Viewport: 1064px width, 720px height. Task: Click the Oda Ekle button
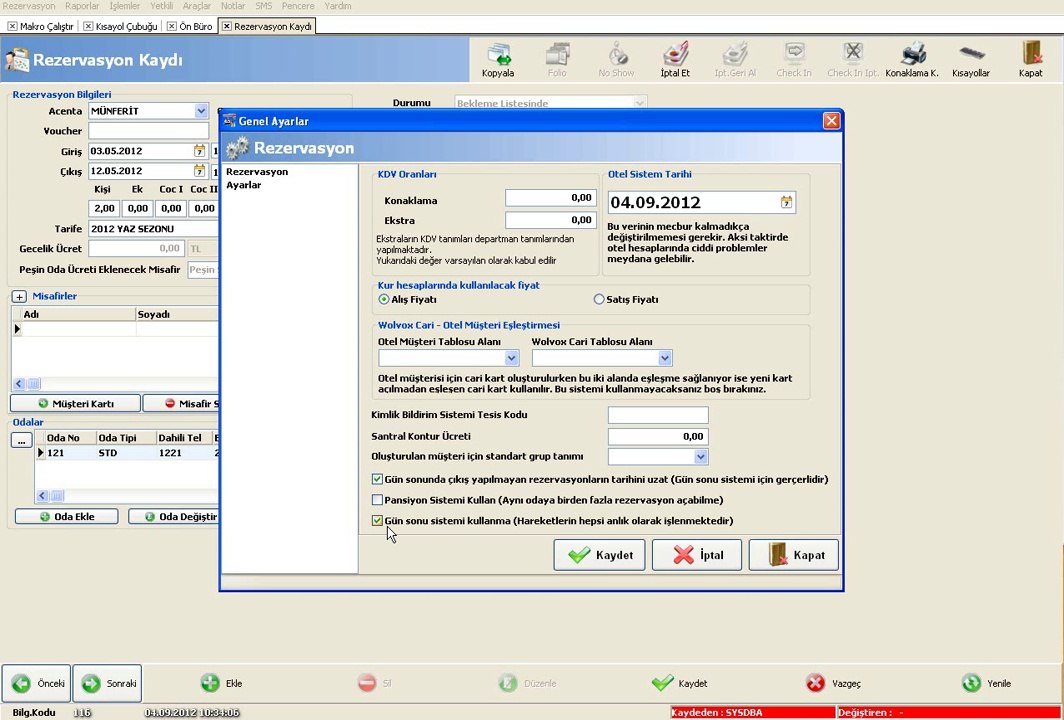(66, 516)
